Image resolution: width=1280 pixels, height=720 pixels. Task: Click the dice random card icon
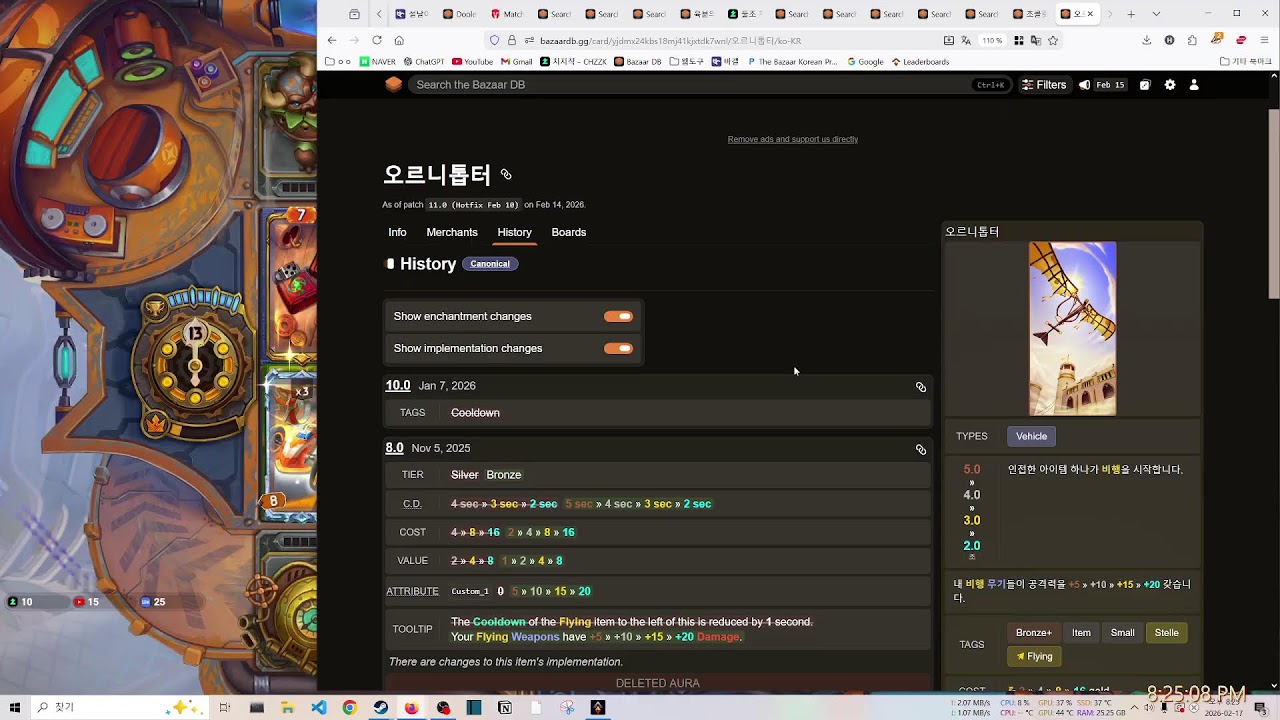tap(1145, 85)
